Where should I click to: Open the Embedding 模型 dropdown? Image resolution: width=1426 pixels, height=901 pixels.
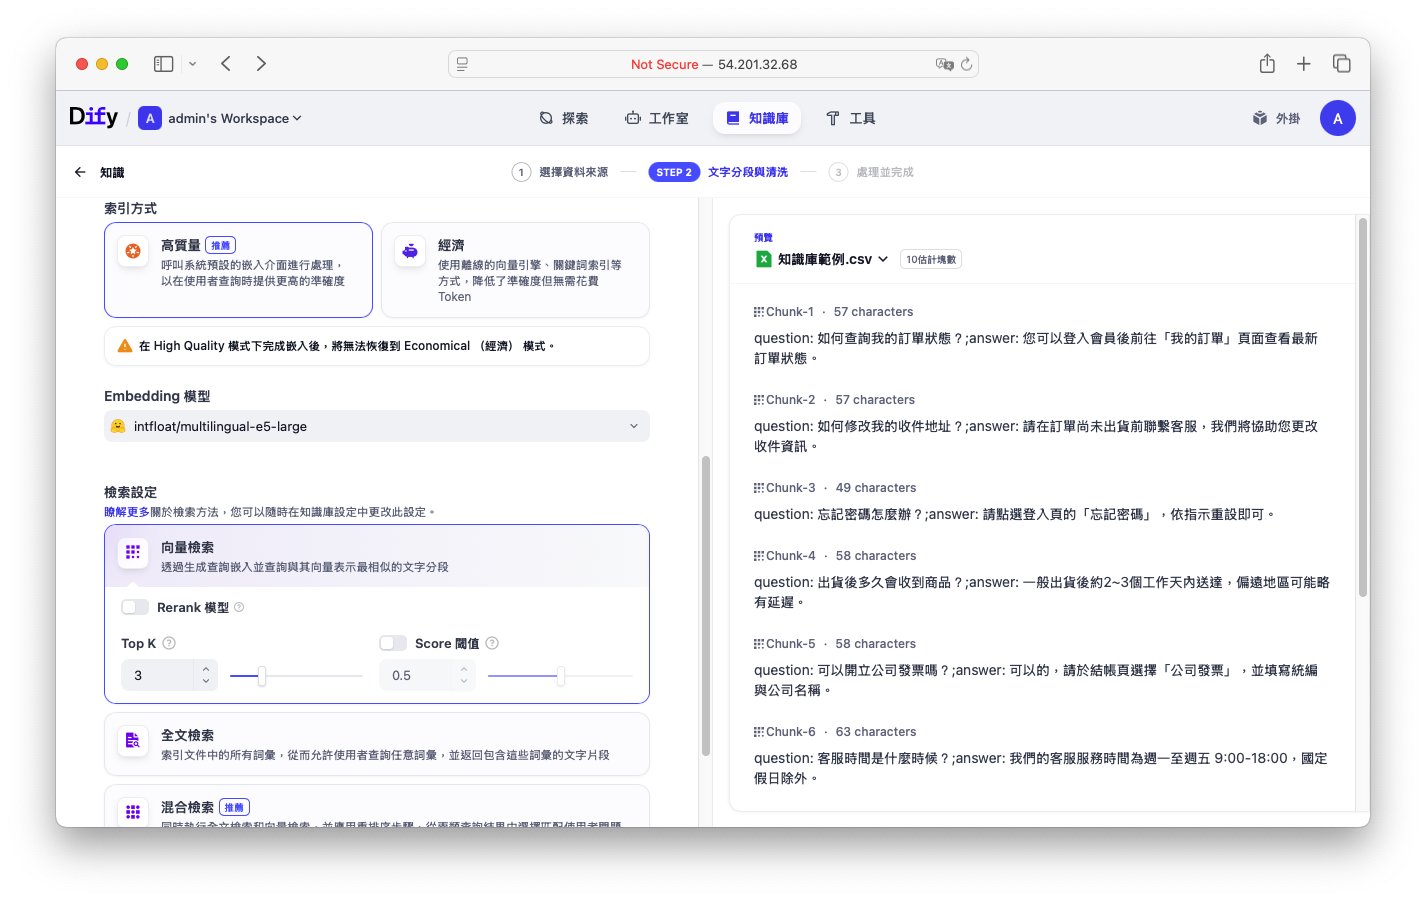[x=377, y=426]
